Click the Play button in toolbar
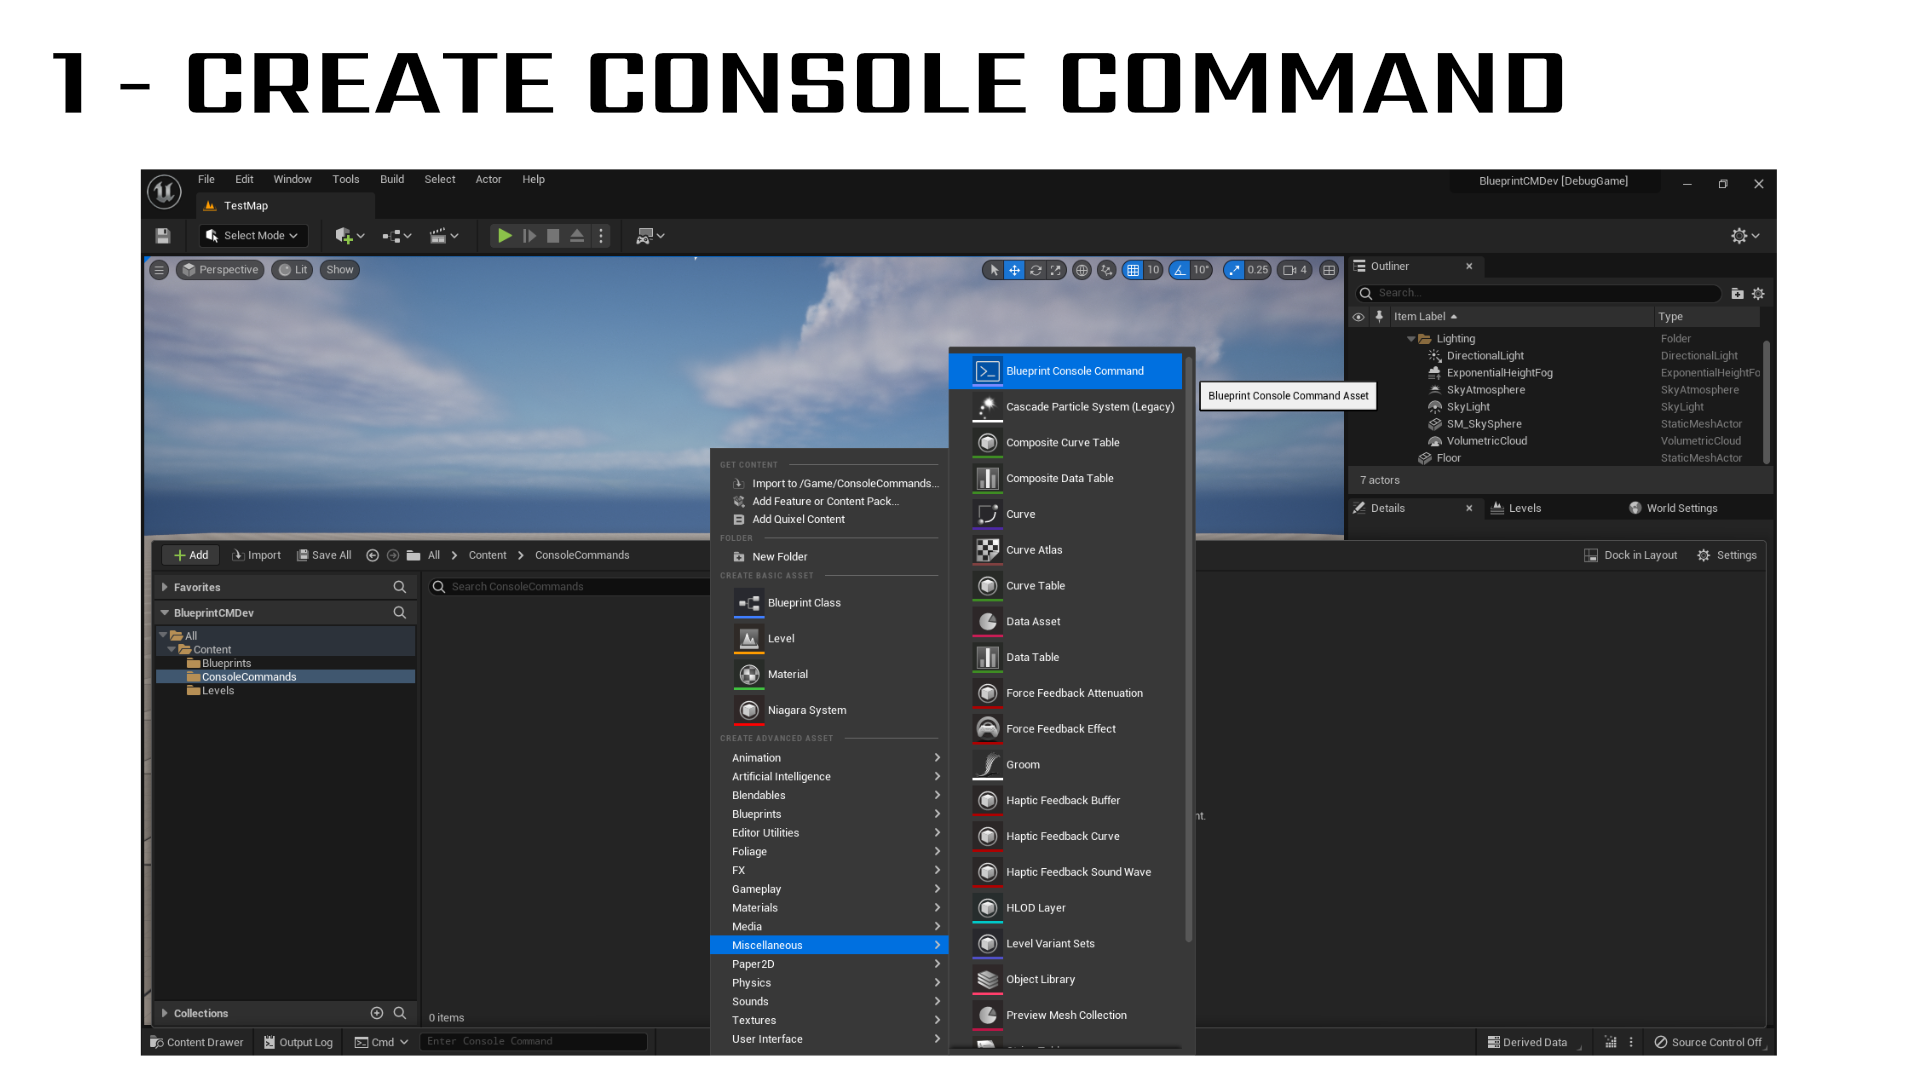 504,235
